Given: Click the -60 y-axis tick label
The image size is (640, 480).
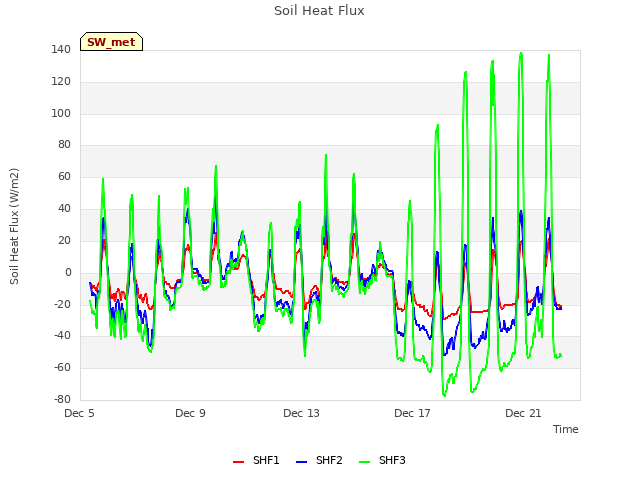Looking at the screenshot, I should click(x=62, y=368).
